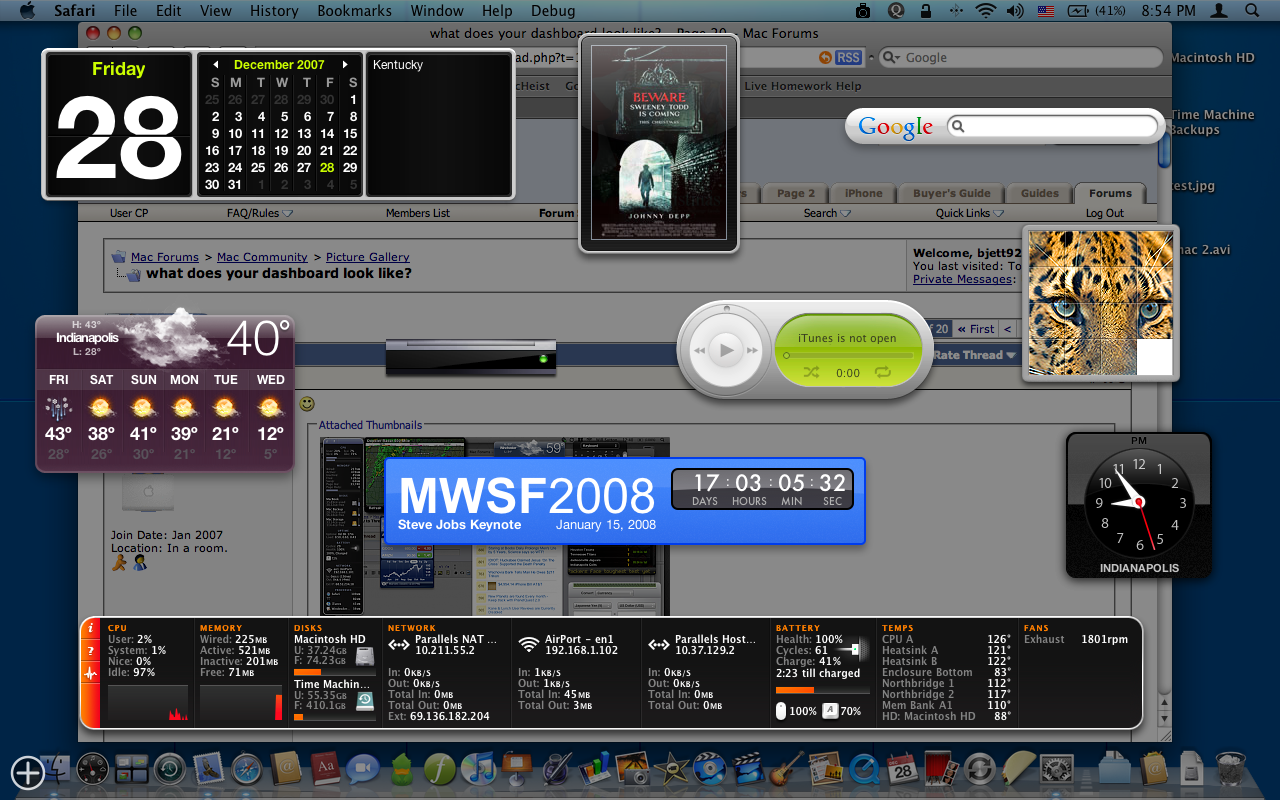Open the Debug menu

click(553, 11)
